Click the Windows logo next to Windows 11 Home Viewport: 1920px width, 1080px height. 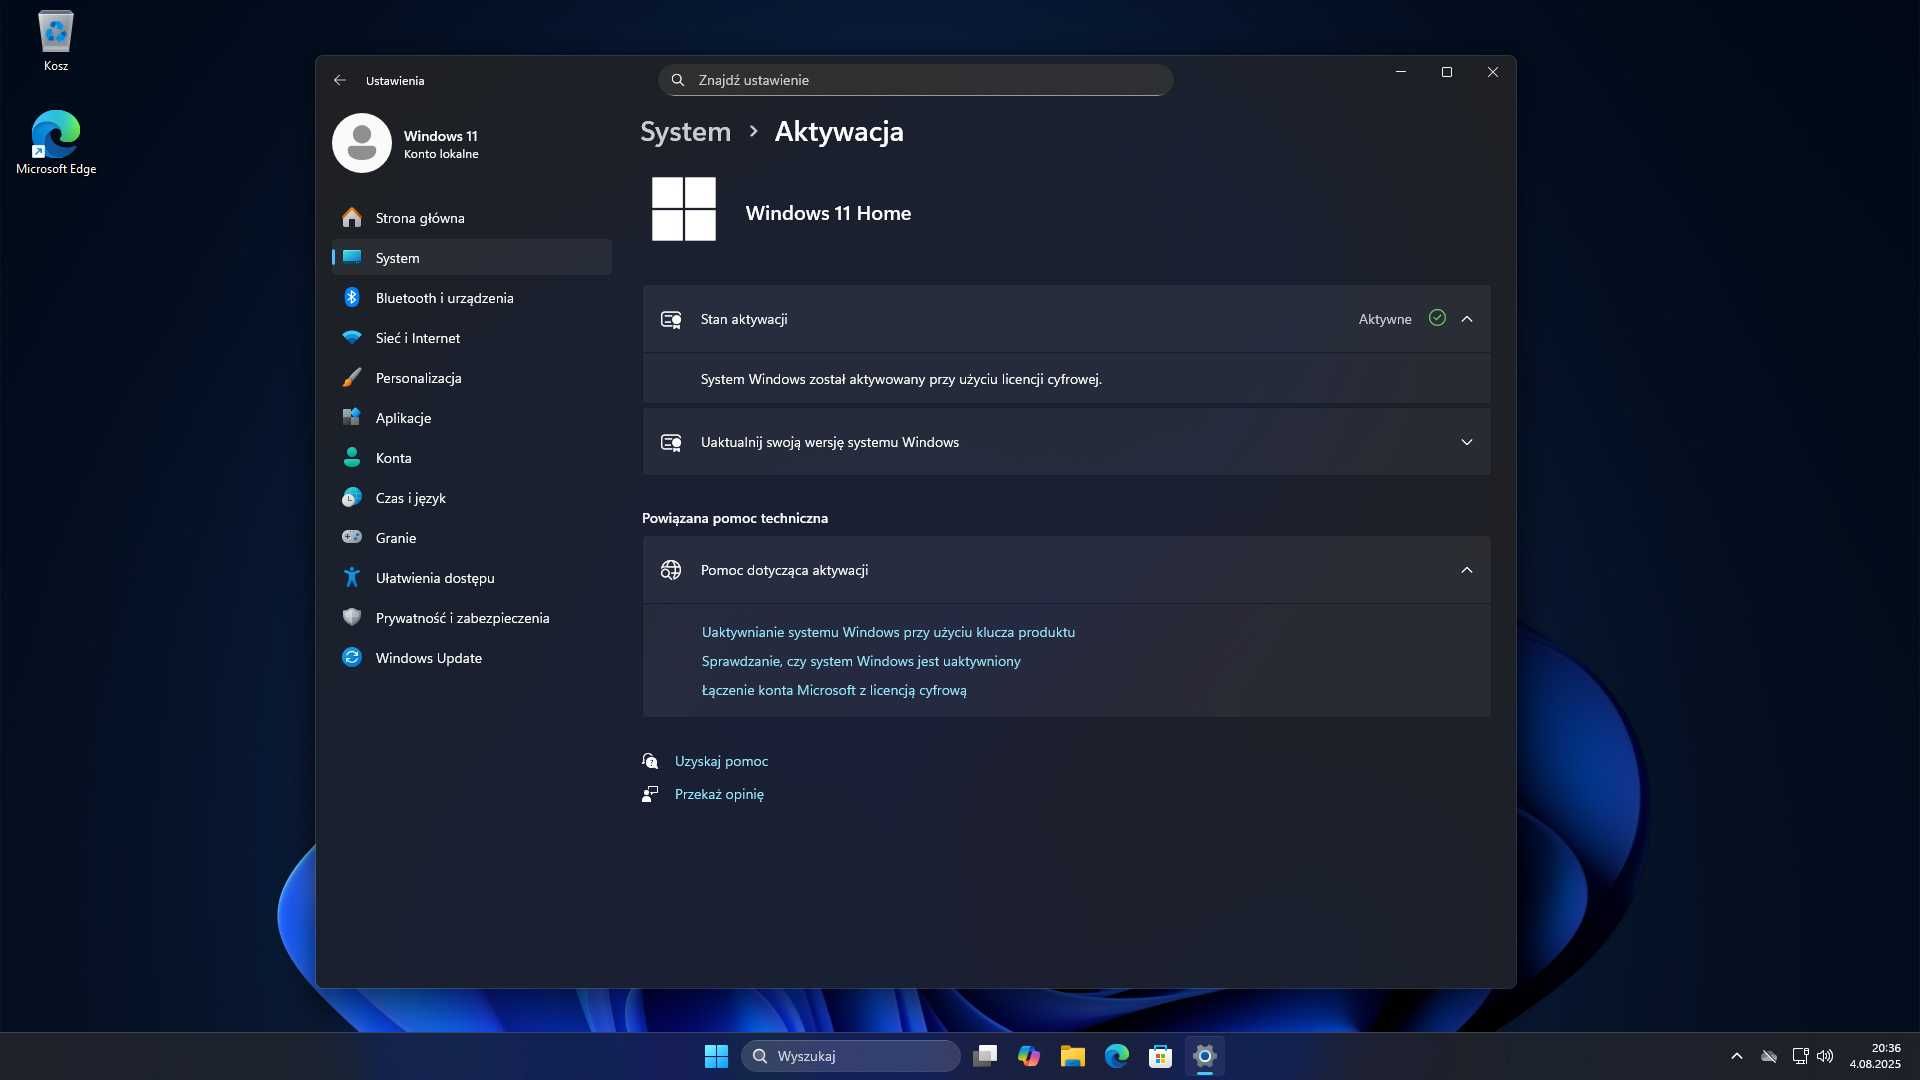pyautogui.click(x=684, y=209)
